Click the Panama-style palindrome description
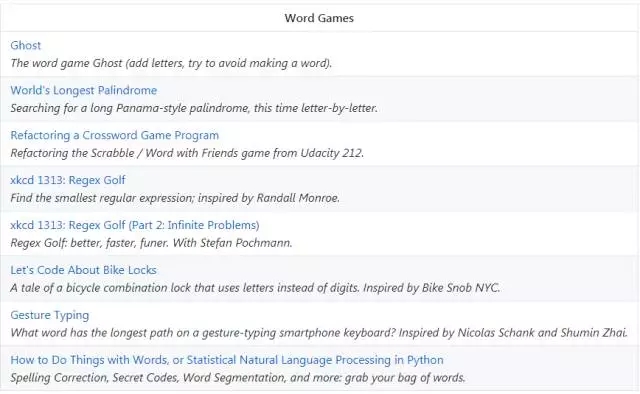 pyautogui.click(x=194, y=108)
